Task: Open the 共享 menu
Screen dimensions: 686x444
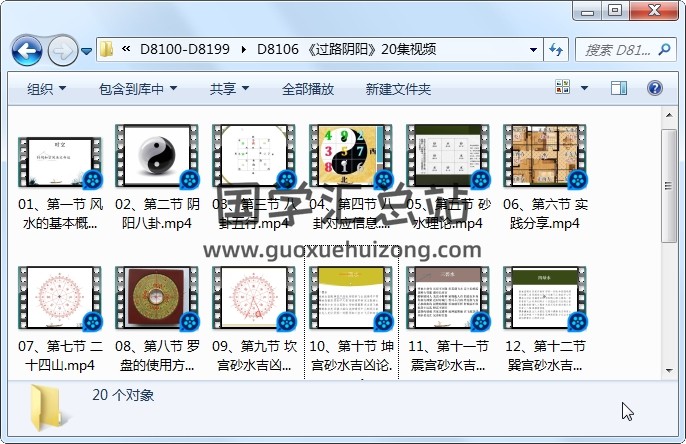Action: click(x=228, y=89)
